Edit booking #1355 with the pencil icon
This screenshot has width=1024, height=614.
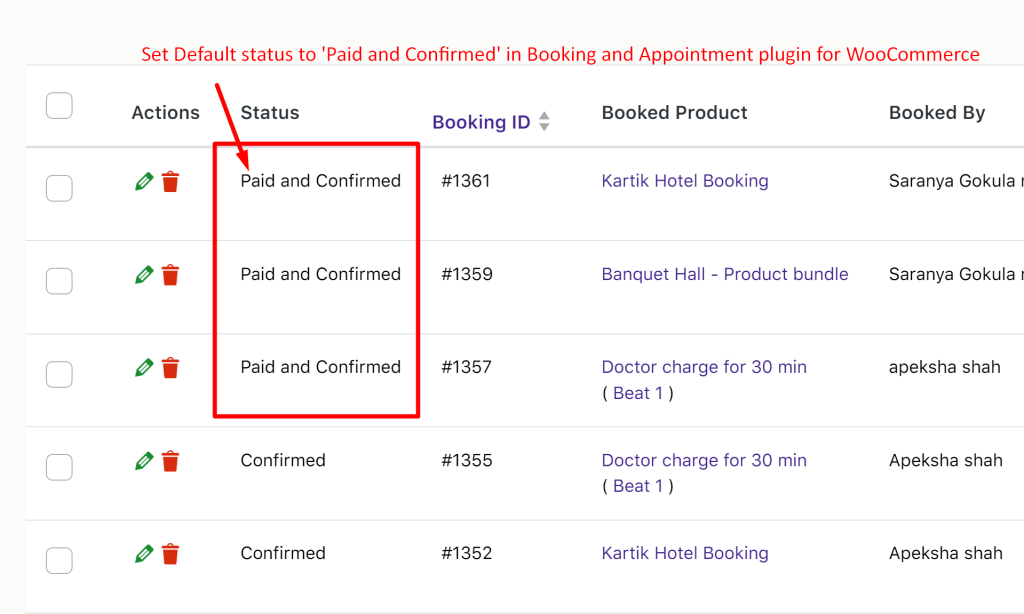click(144, 461)
